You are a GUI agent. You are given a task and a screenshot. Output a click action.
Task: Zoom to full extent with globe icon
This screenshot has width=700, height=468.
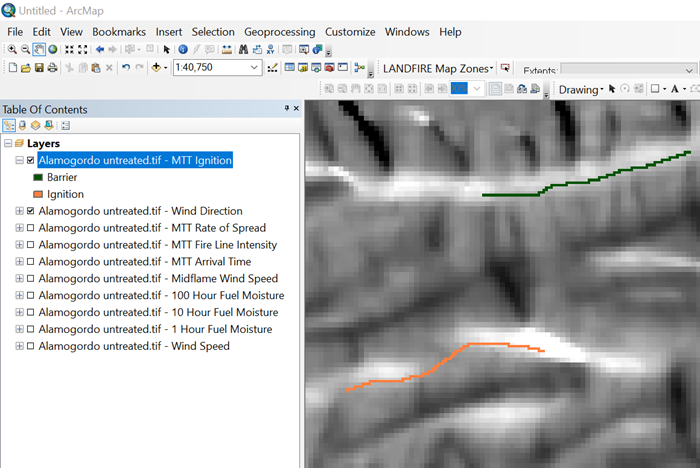[x=53, y=50]
